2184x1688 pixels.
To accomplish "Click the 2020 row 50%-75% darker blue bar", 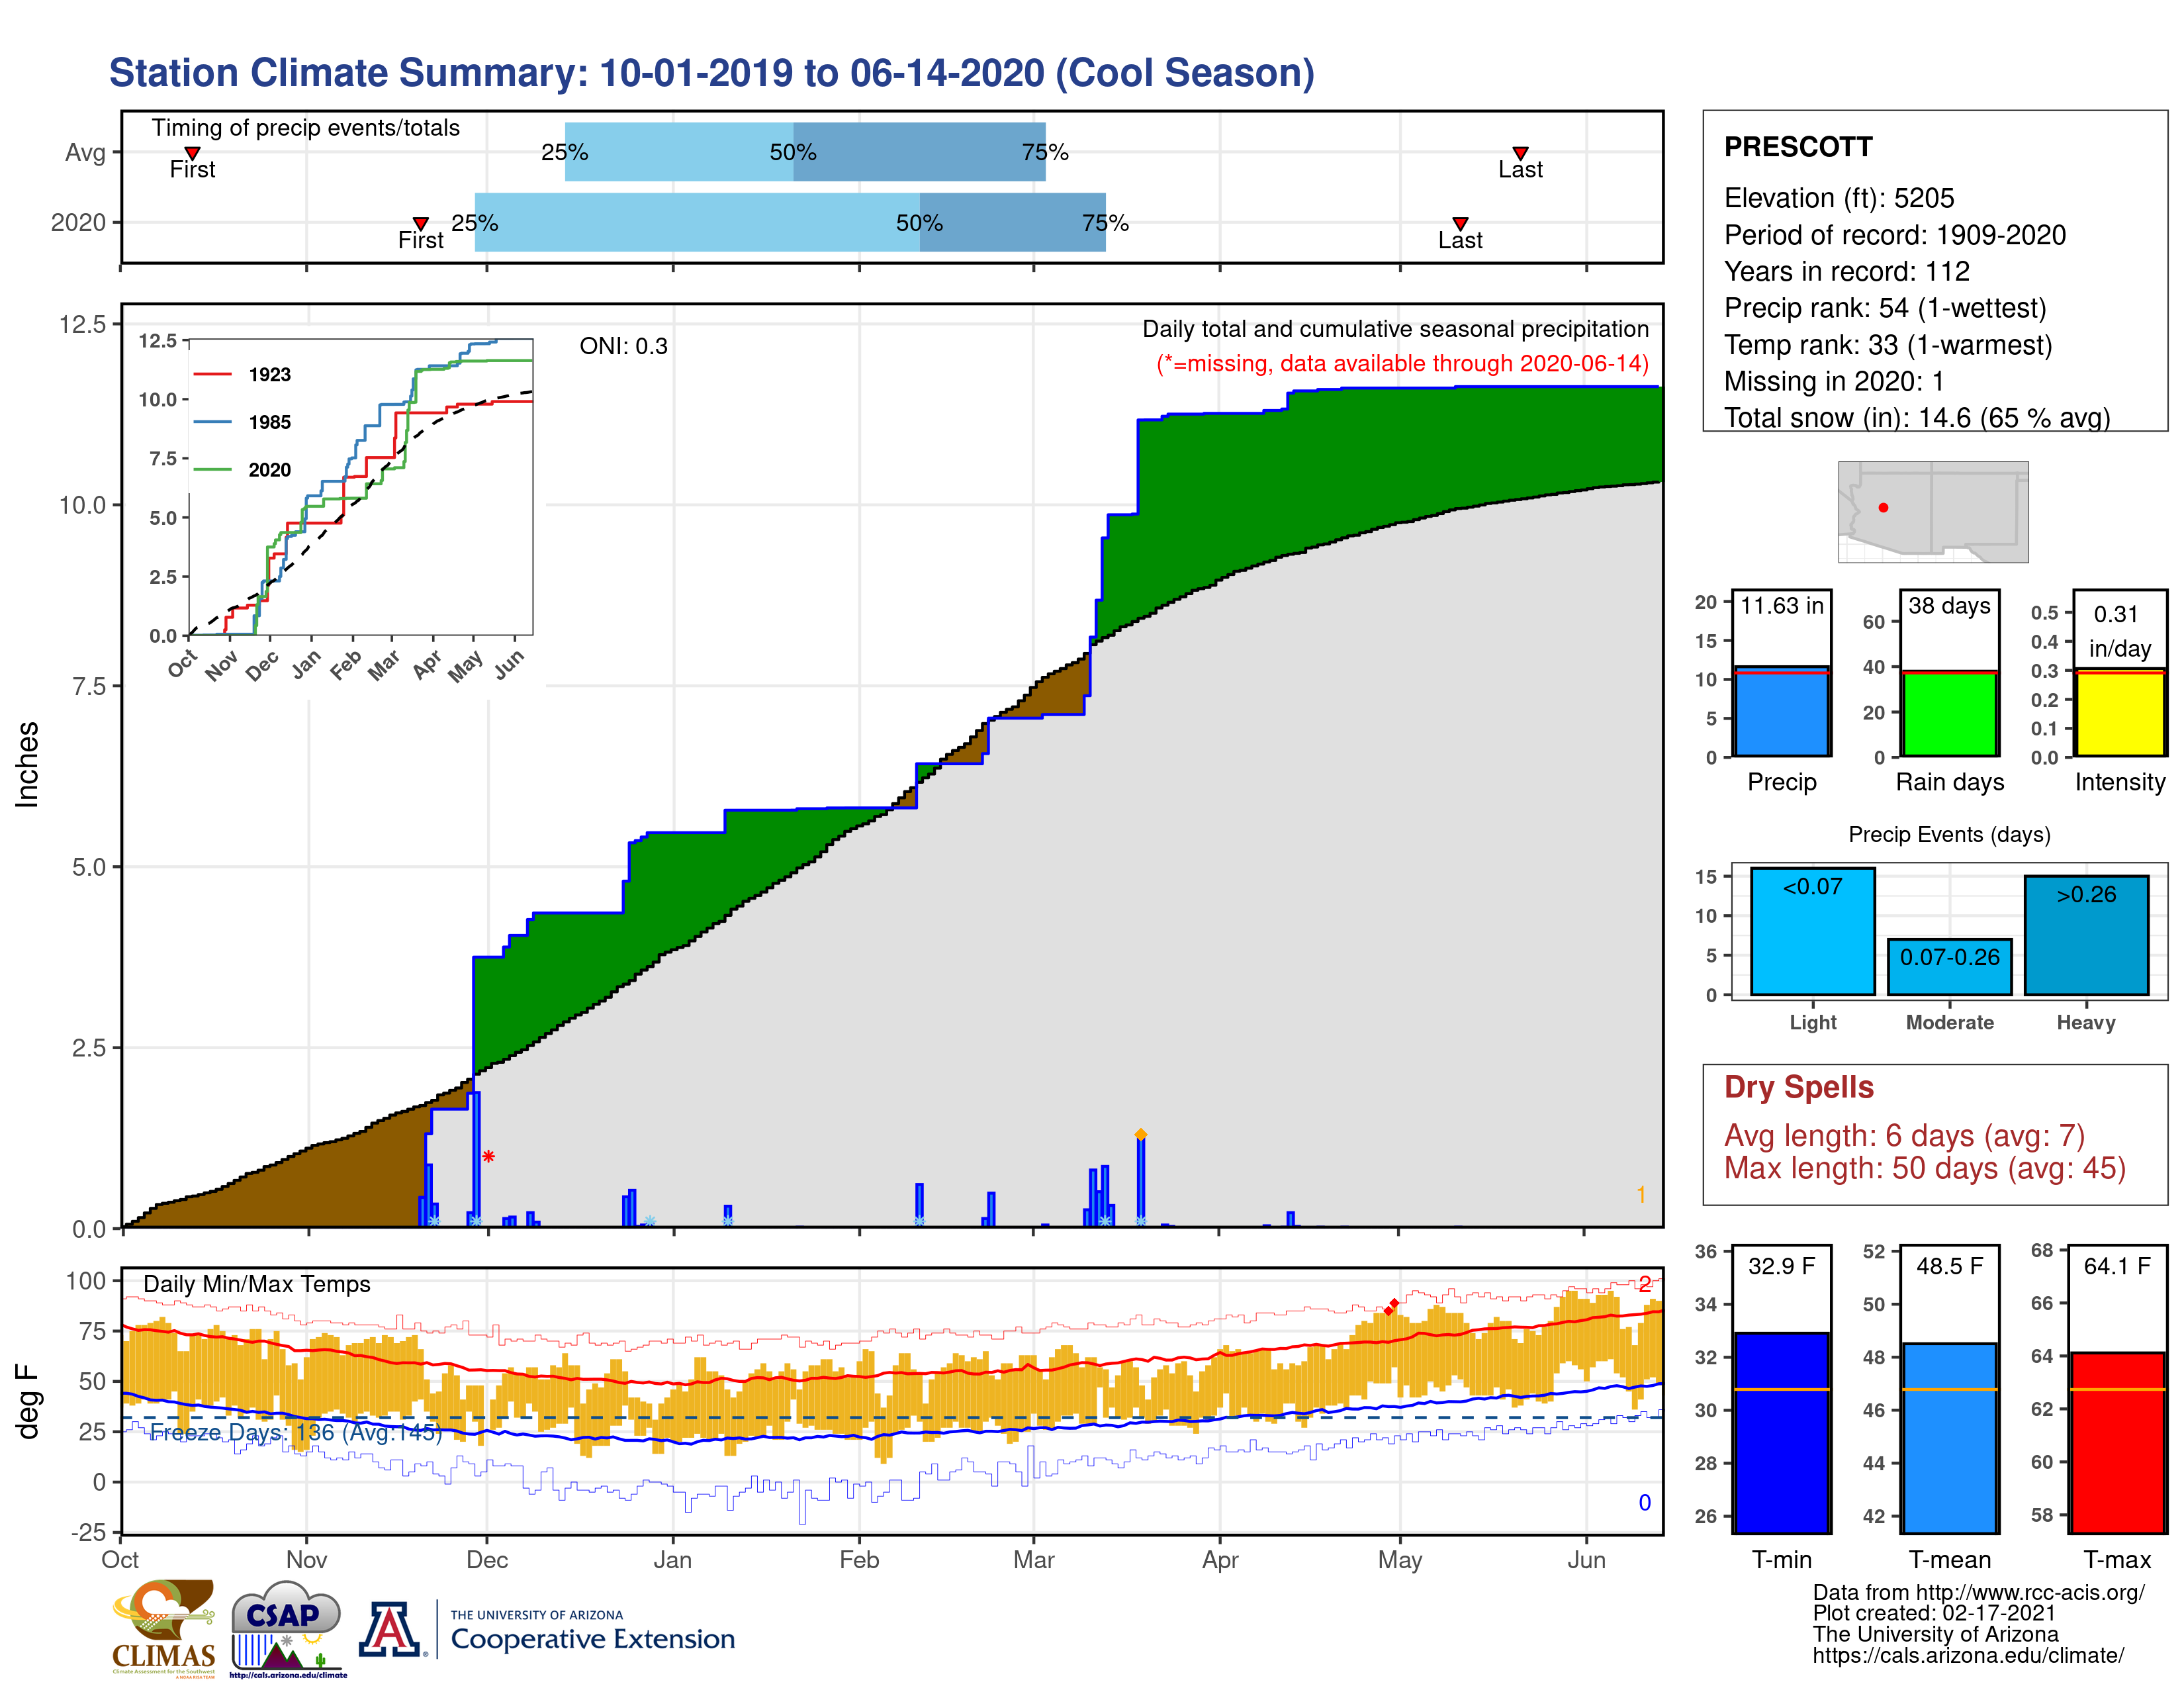I will click(1012, 222).
